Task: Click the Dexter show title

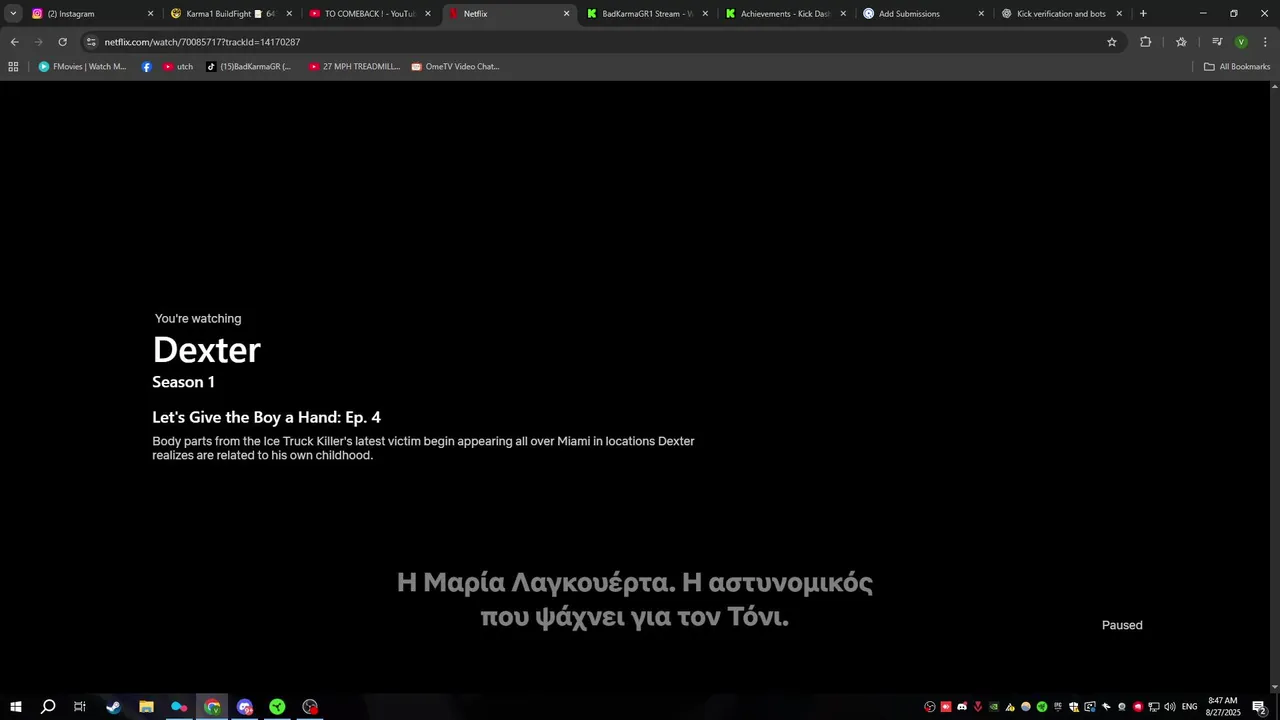Action: tap(206, 350)
